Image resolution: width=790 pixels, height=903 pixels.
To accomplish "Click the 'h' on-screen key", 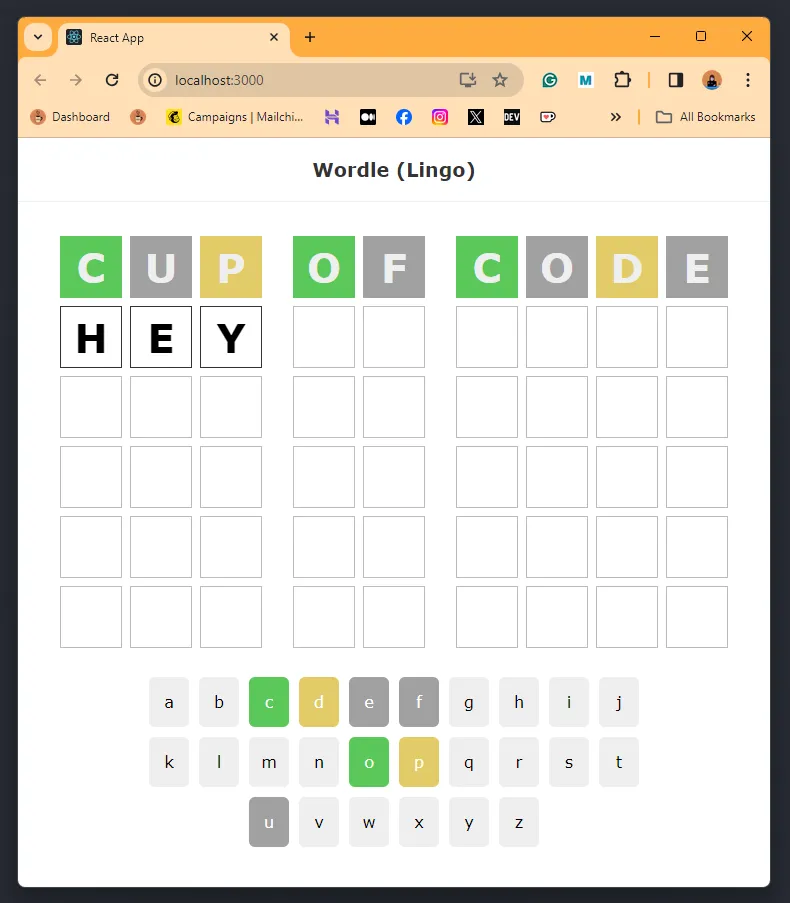I will (519, 702).
